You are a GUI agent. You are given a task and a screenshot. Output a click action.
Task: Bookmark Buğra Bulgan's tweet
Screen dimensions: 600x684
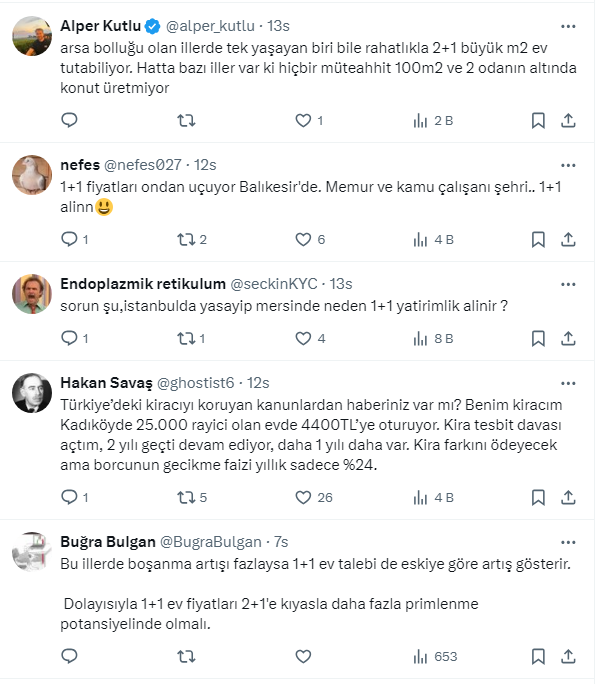(538, 657)
